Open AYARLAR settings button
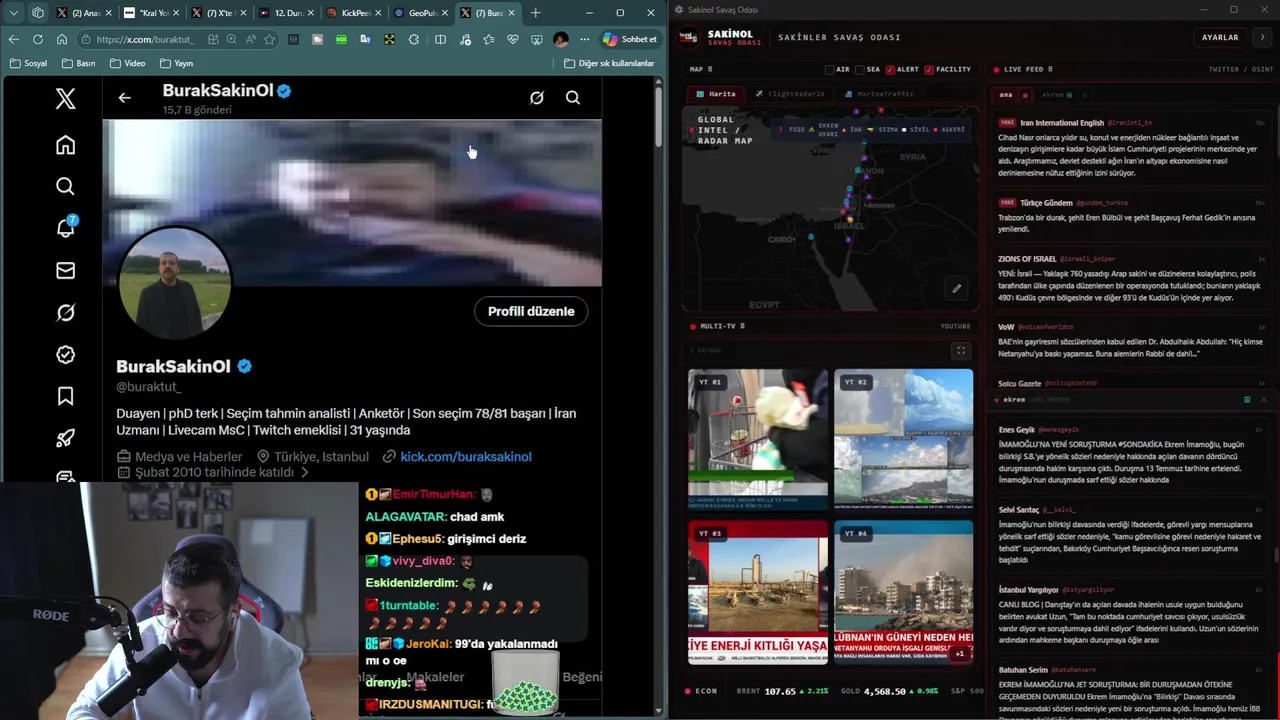This screenshot has width=1280, height=720. click(x=1220, y=37)
